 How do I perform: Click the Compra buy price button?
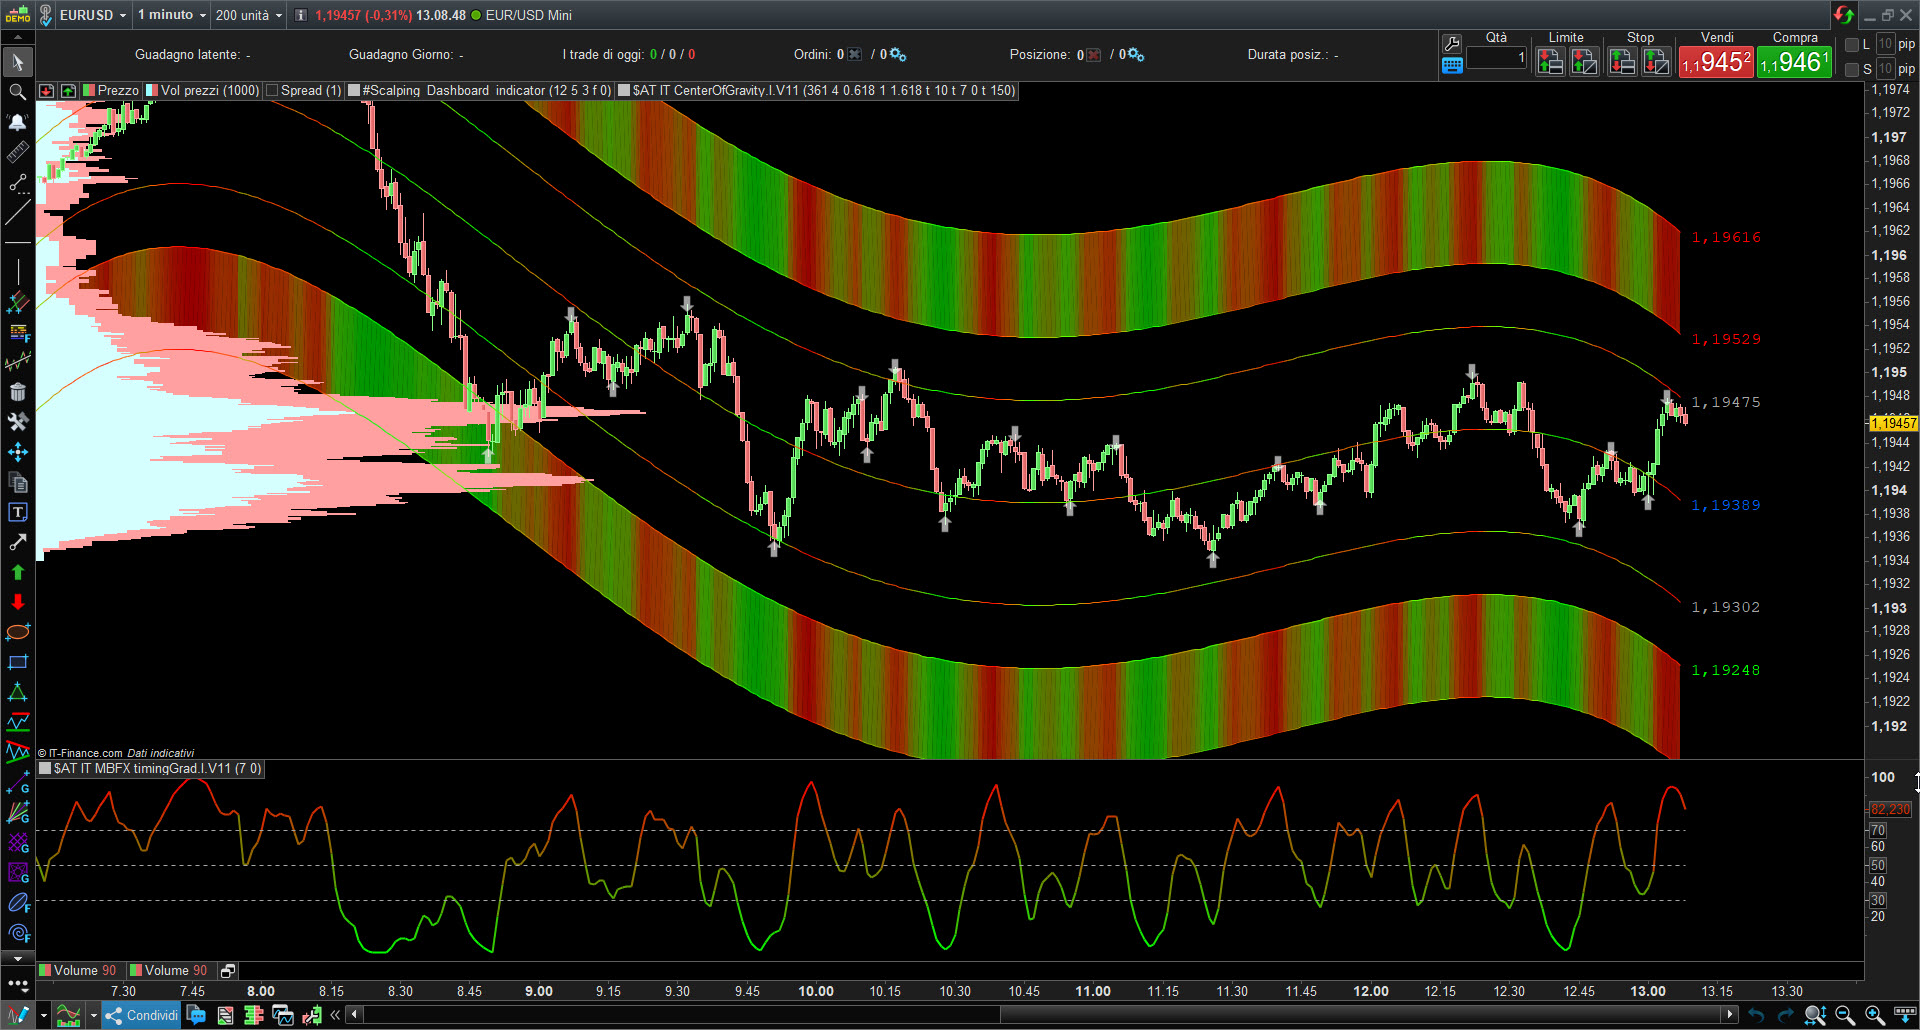click(1795, 62)
